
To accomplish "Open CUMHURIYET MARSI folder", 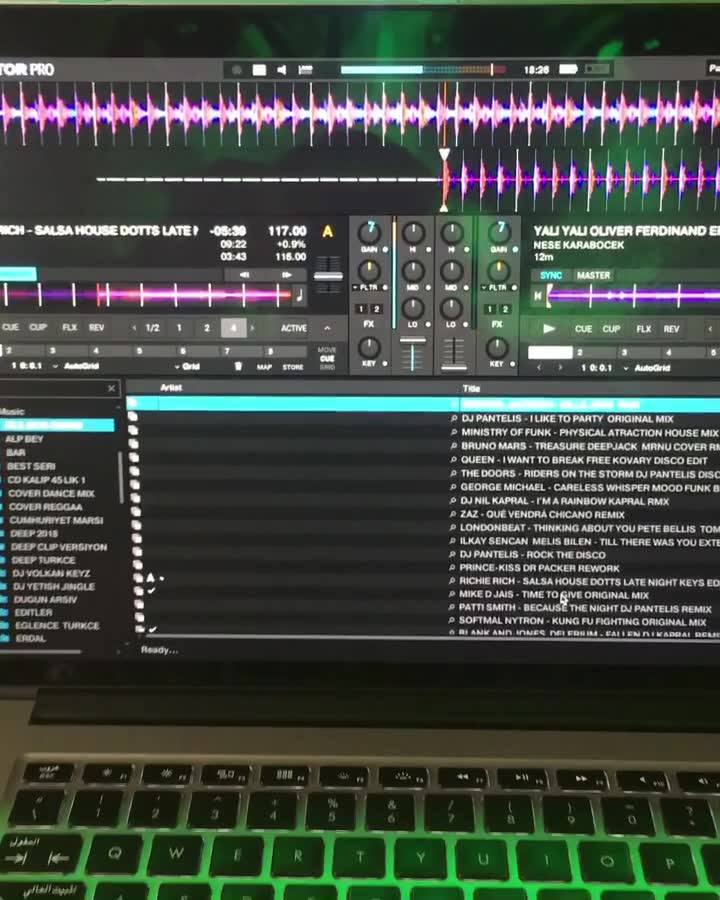I will (56, 520).
